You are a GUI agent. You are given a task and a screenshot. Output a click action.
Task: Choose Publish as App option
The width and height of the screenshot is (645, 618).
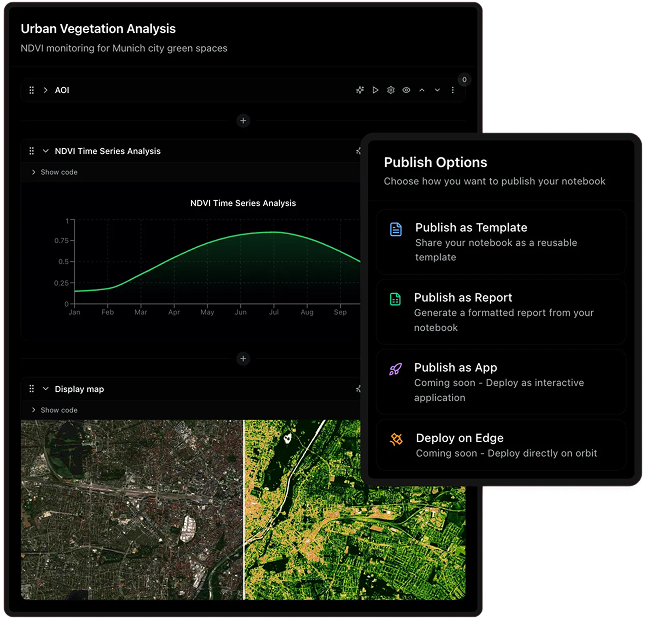click(502, 381)
